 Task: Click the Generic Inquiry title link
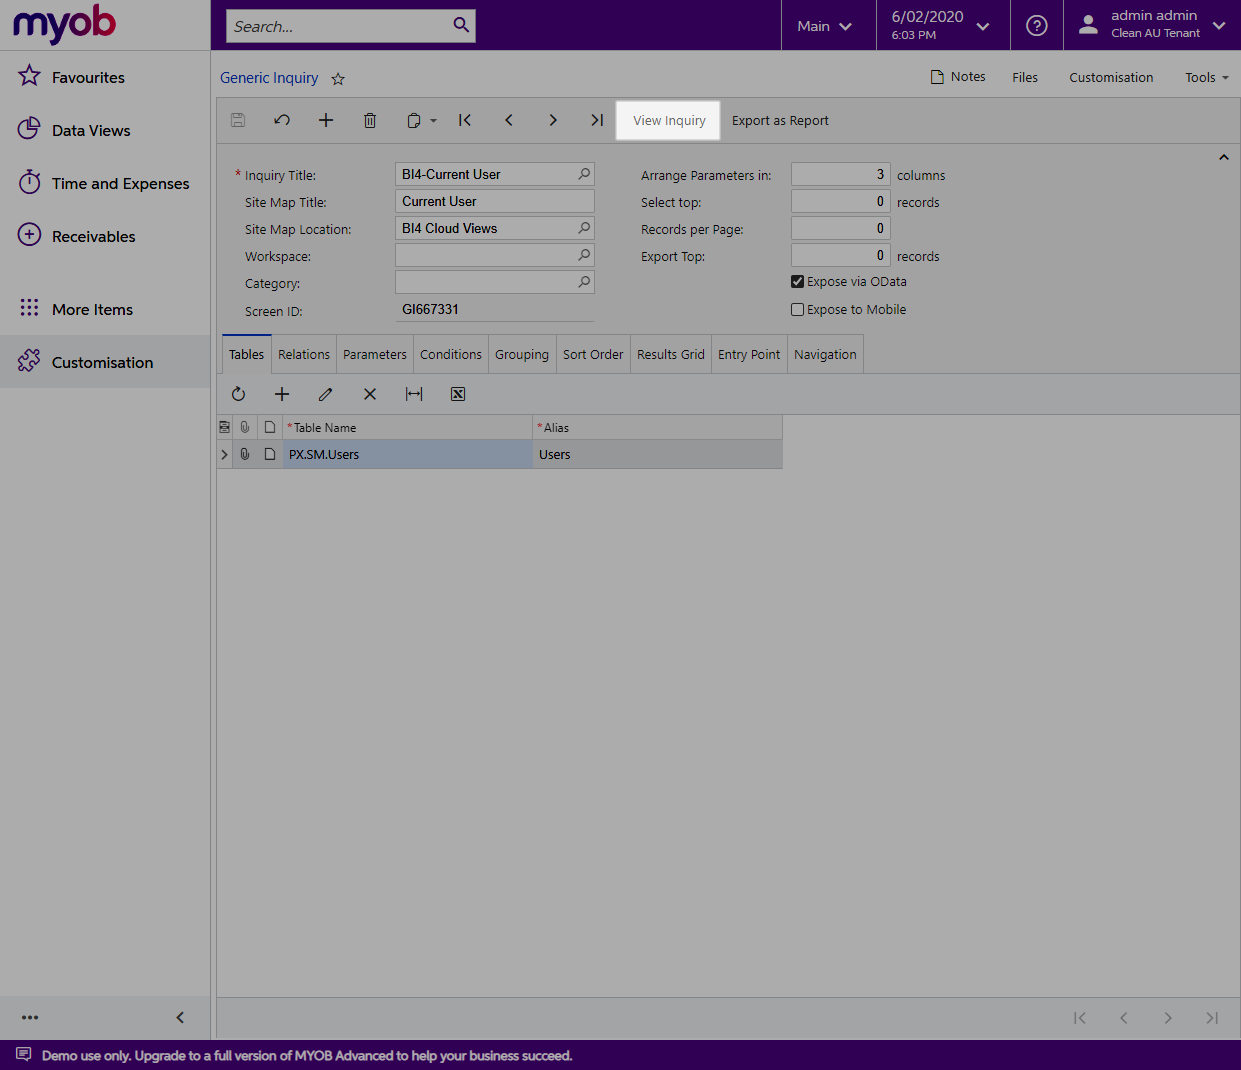click(269, 78)
